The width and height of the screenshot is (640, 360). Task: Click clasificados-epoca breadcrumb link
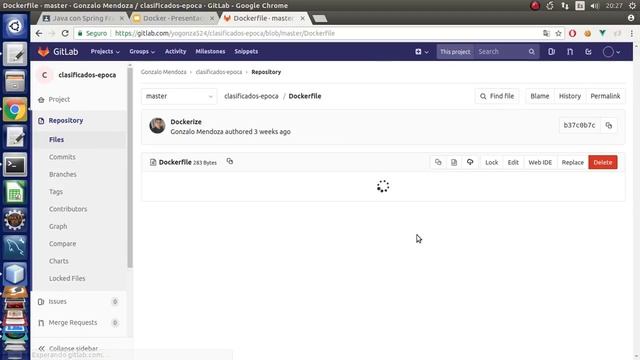219,72
